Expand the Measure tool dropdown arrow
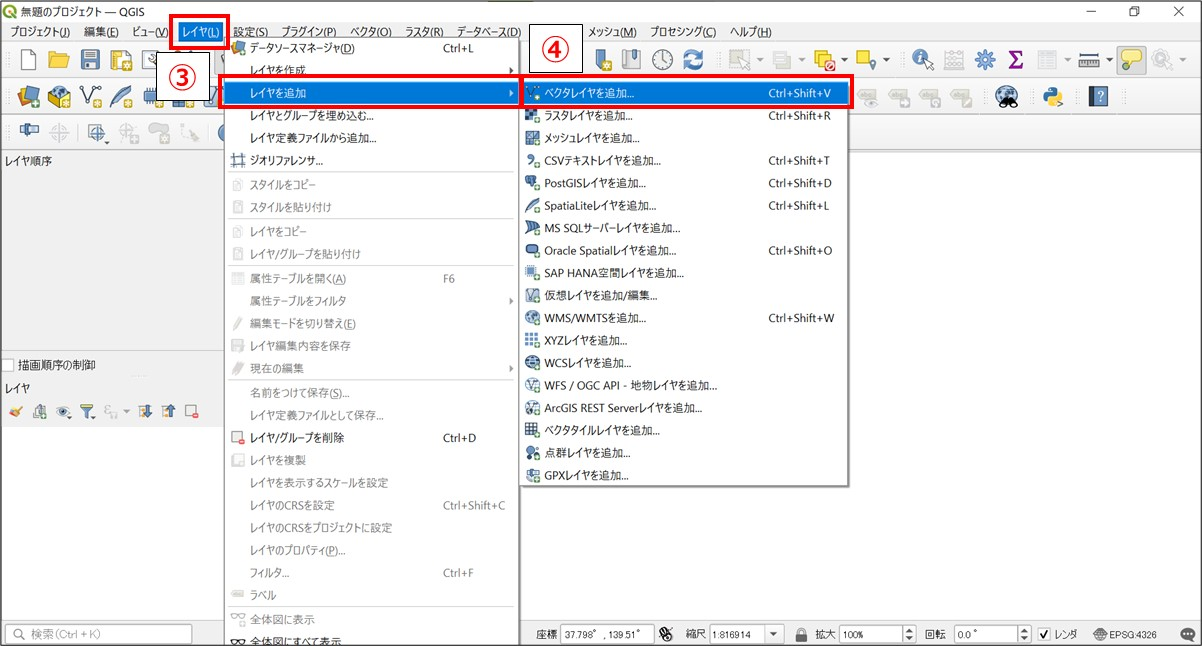Image resolution: width=1202 pixels, height=646 pixels. tap(1108, 60)
